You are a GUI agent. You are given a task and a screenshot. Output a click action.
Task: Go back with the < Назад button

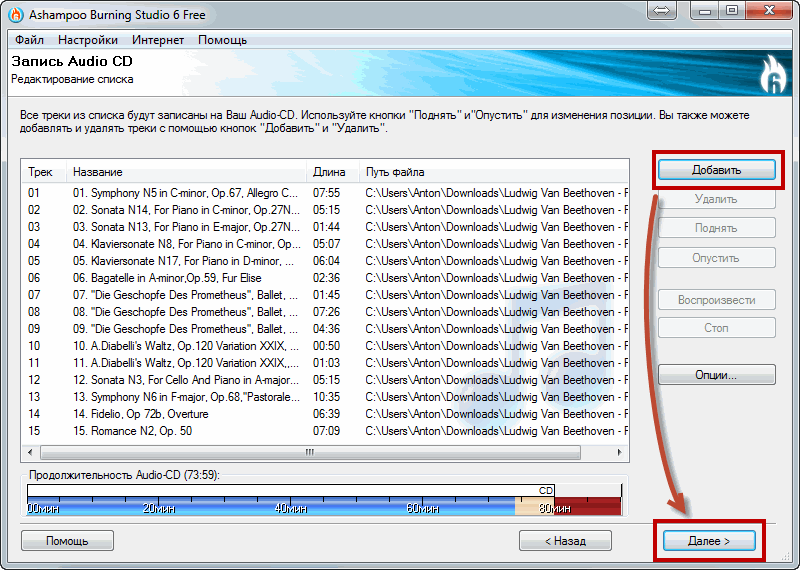pos(565,541)
